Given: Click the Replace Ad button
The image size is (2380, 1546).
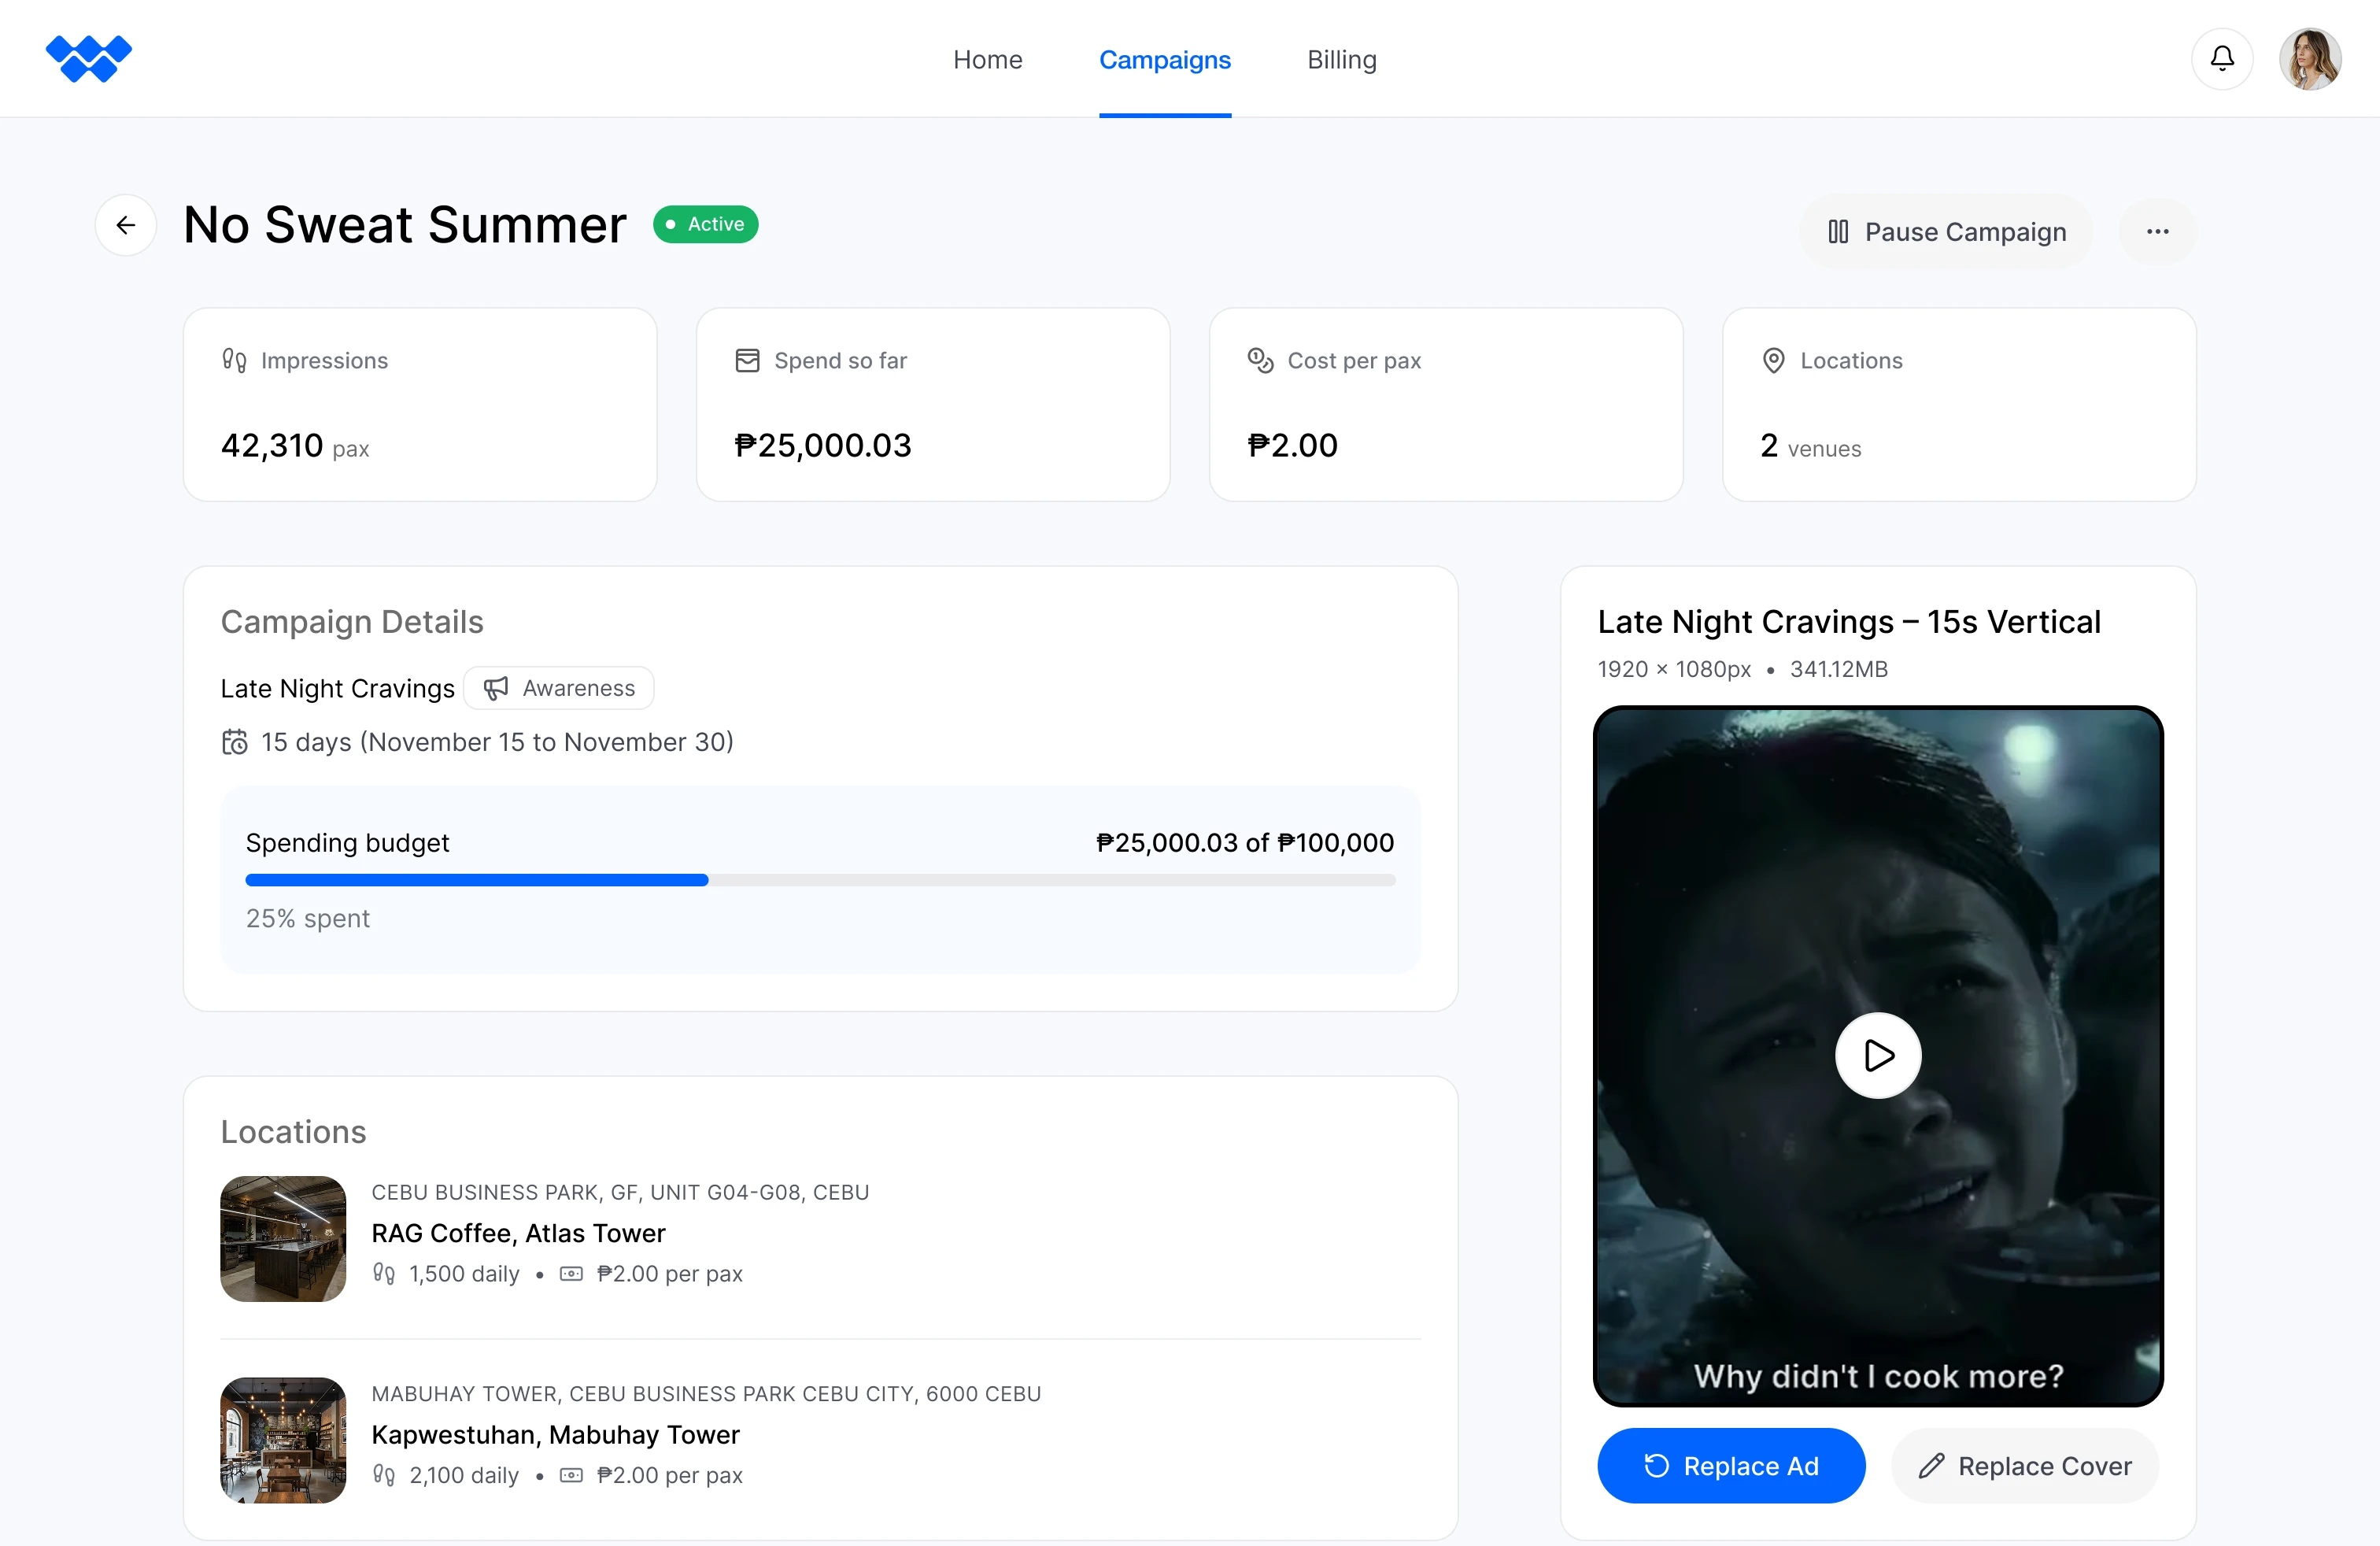Looking at the screenshot, I should (1731, 1465).
